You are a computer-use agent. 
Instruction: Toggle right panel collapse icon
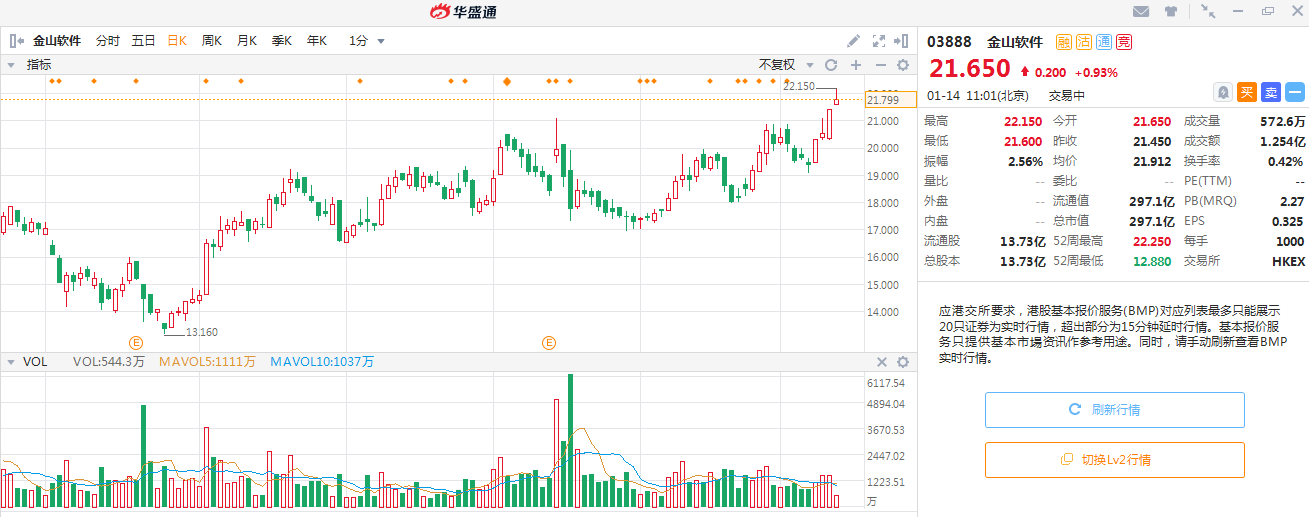[x=903, y=41]
